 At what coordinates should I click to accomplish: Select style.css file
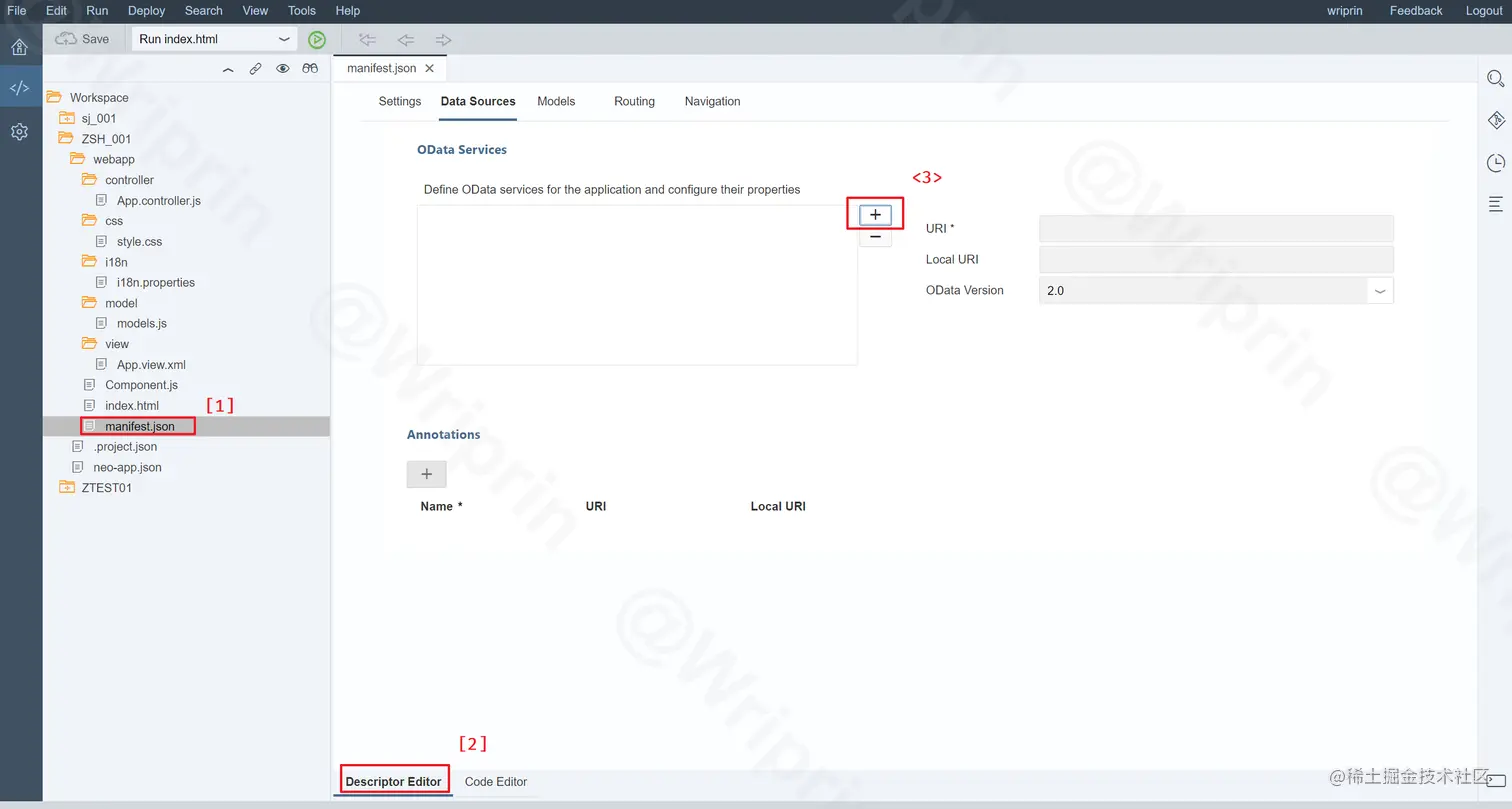(139, 241)
